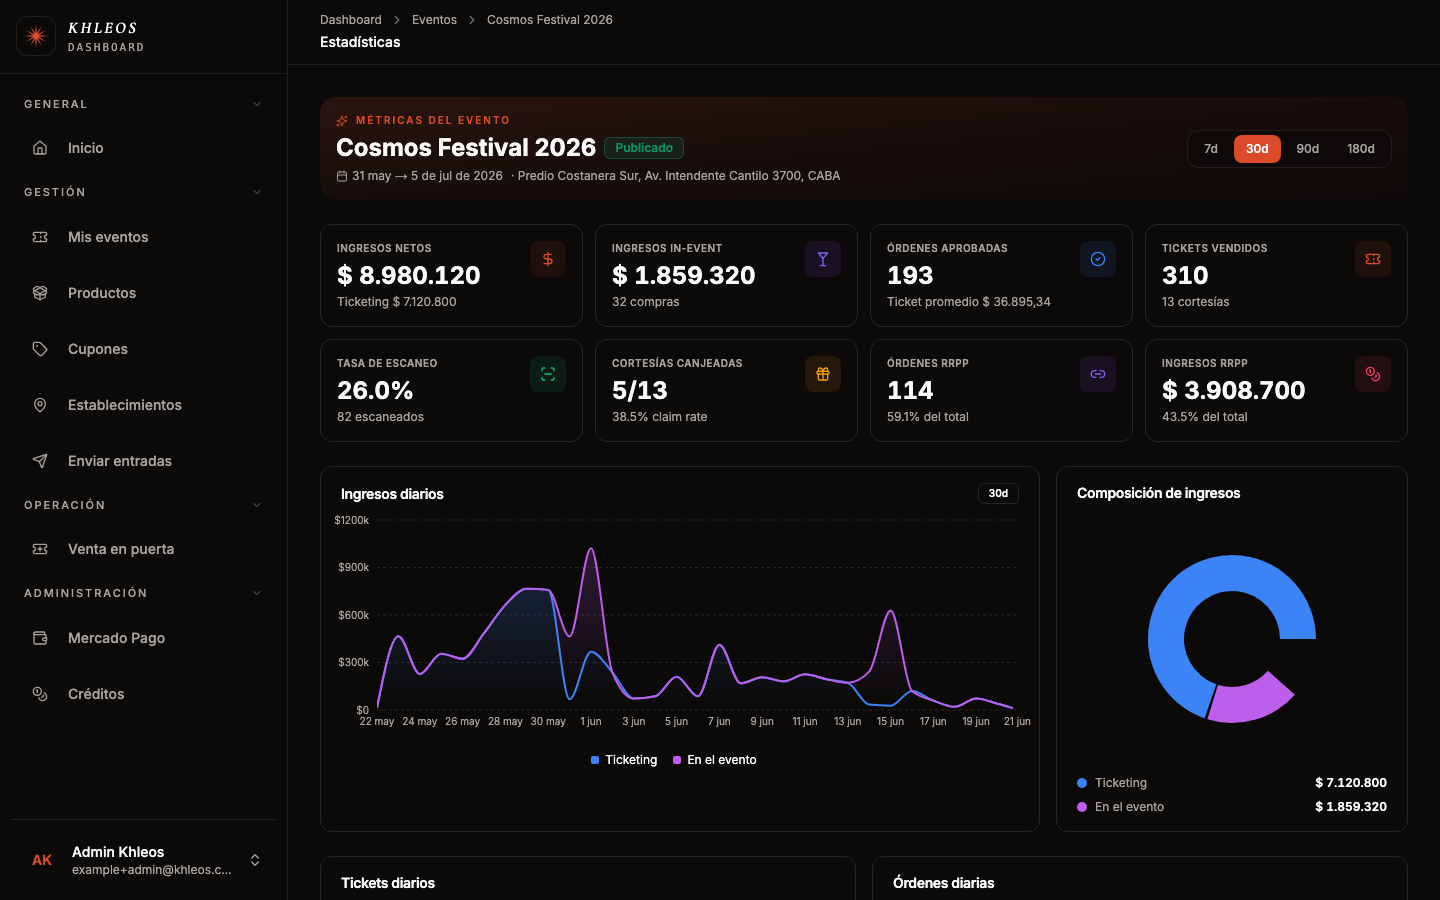Screen dimensions: 1440x900
Task: Click the cocktail glass icon in Ingresos In-Event card
Action: click(x=823, y=259)
